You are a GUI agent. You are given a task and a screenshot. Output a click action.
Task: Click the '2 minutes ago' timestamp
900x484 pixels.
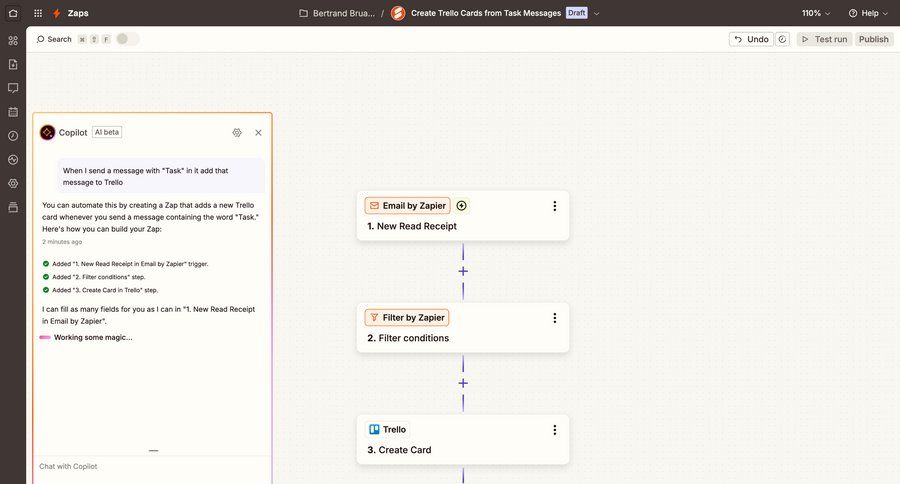point(62,242)
